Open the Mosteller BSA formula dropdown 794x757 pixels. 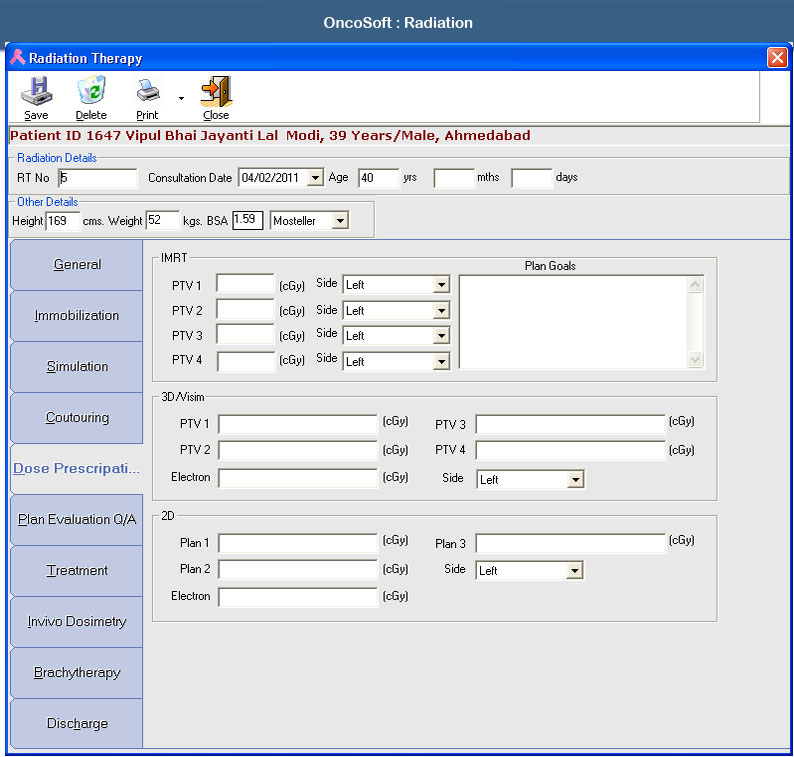340,221
